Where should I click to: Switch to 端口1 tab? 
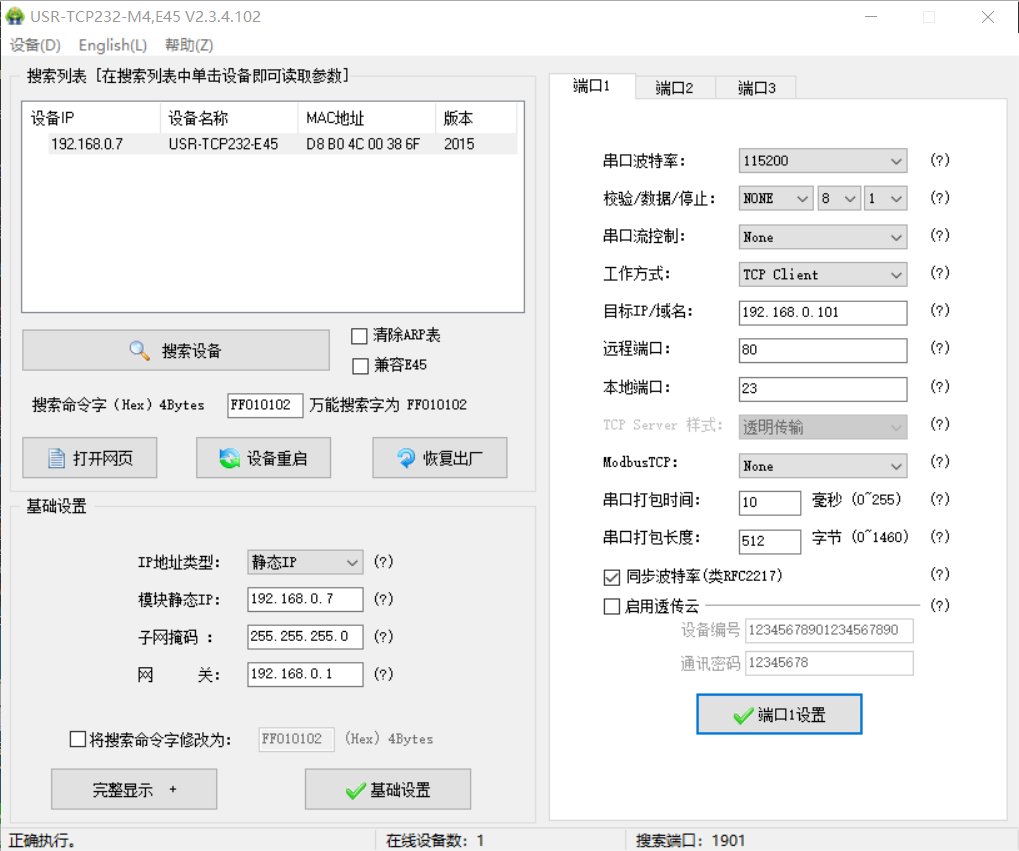pyautogui.click(x=591, y=86)
